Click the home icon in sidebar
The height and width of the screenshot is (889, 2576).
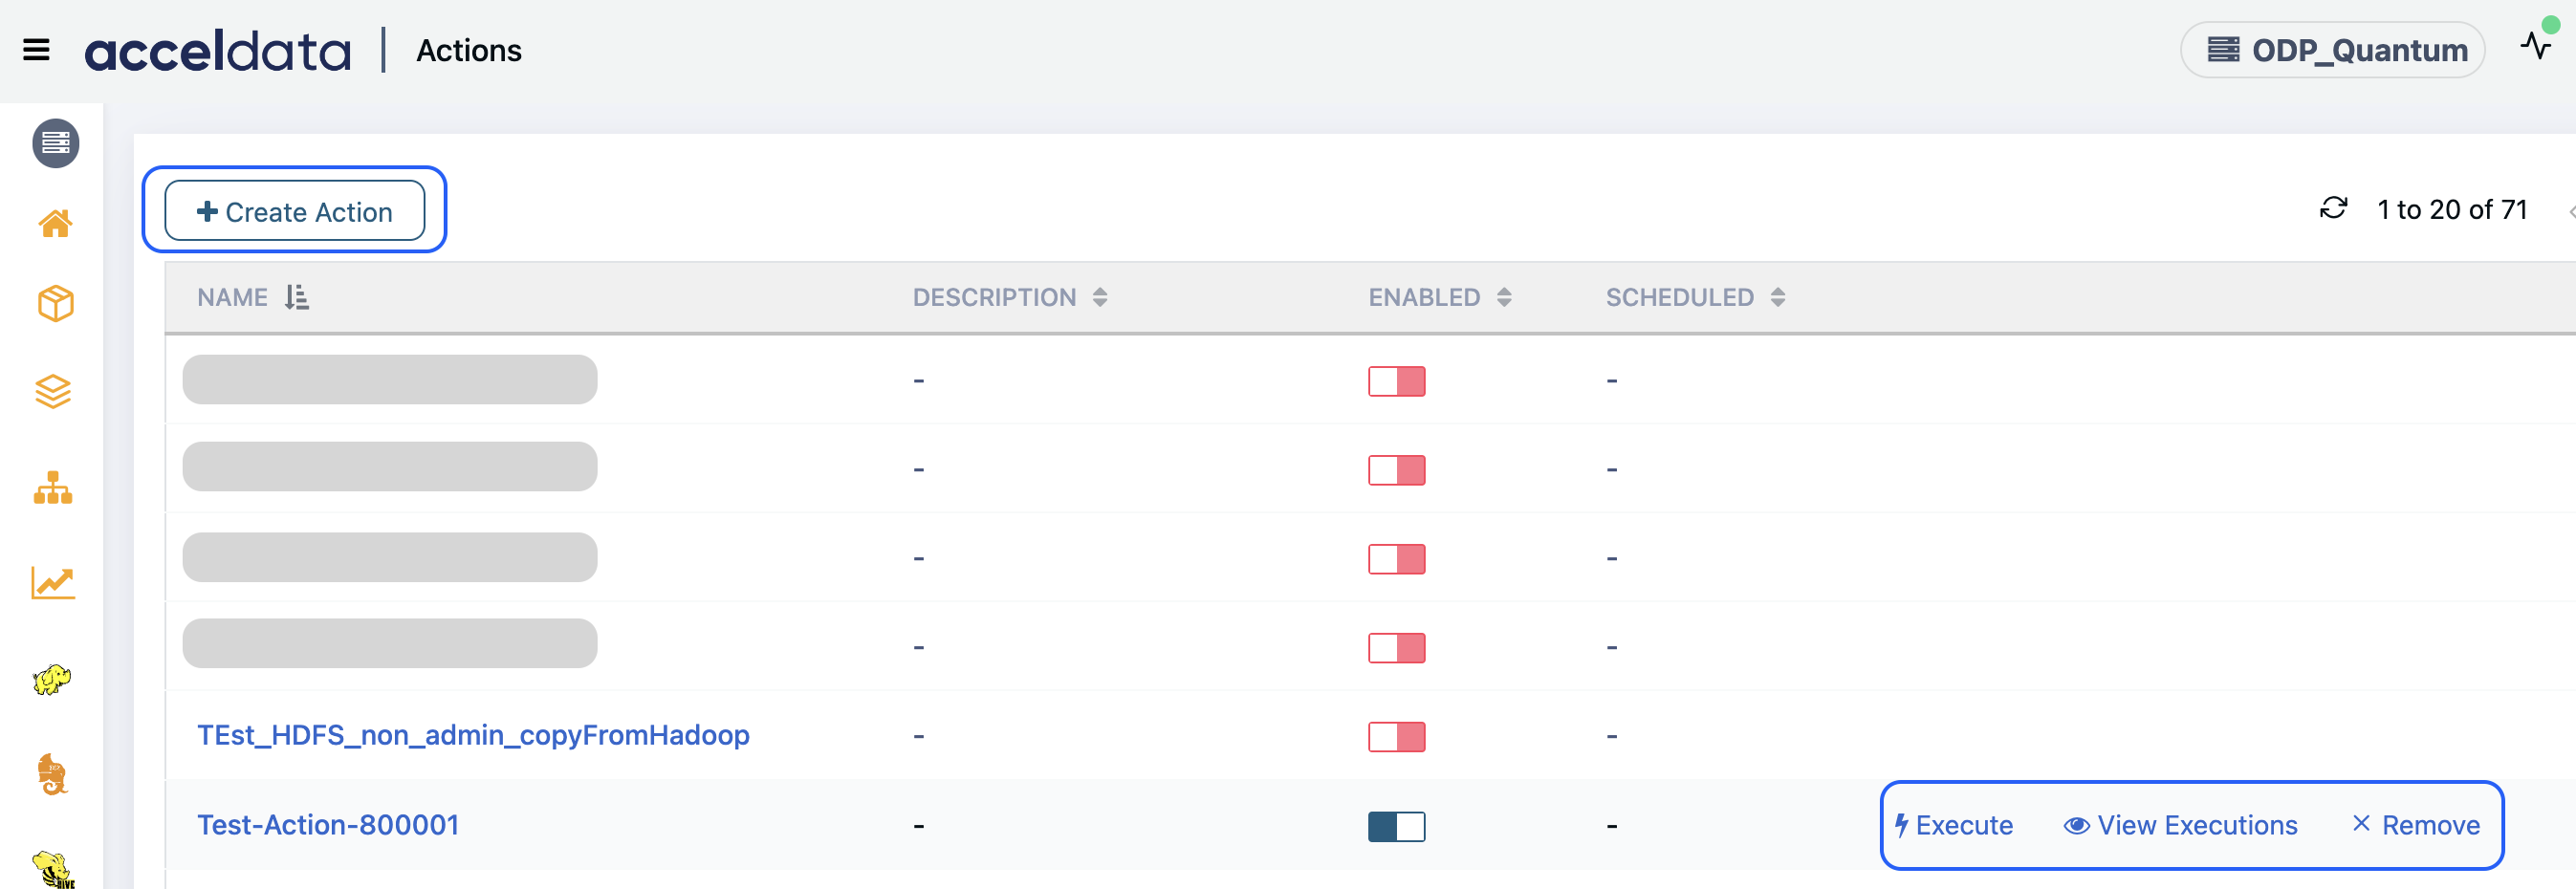coord(55,223)
